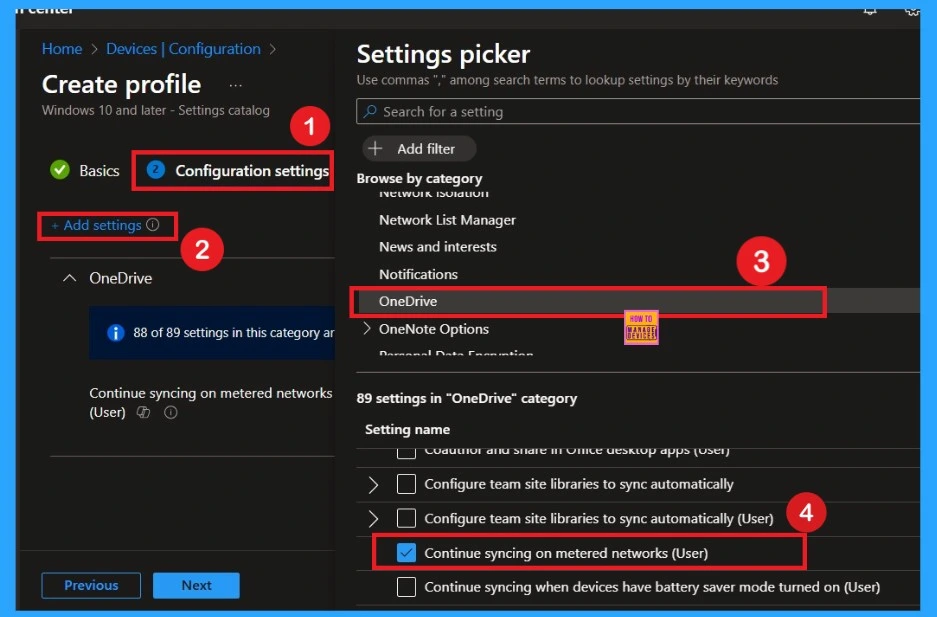937x617 pixels.
Task: Check Continue syncing when battery saver mode on
Action: click(x=406, y=587)
